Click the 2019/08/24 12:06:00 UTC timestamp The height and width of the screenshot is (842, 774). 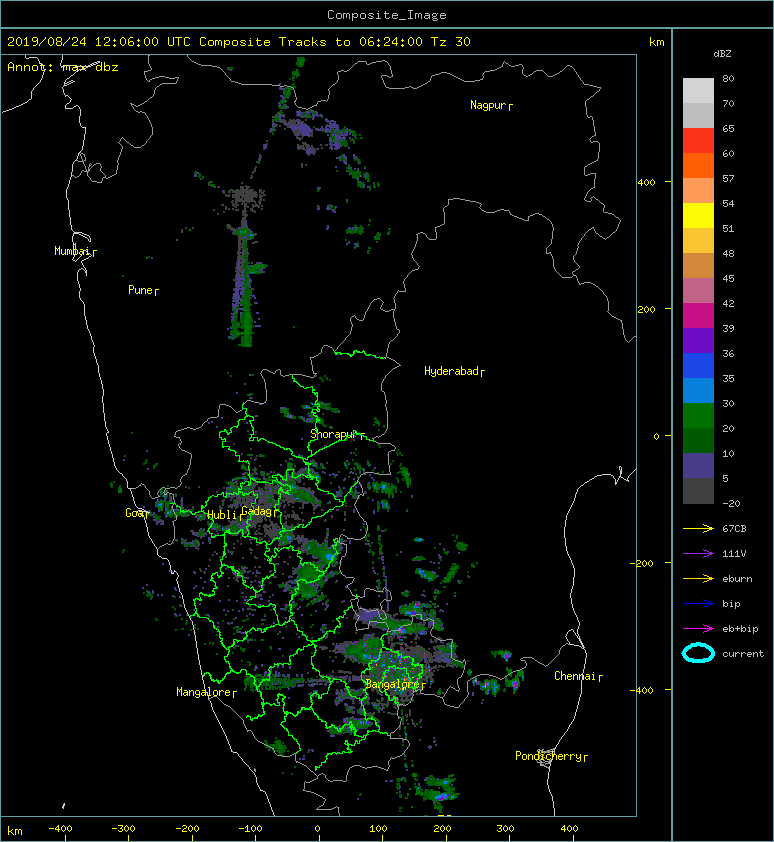[x=99, y=42]
